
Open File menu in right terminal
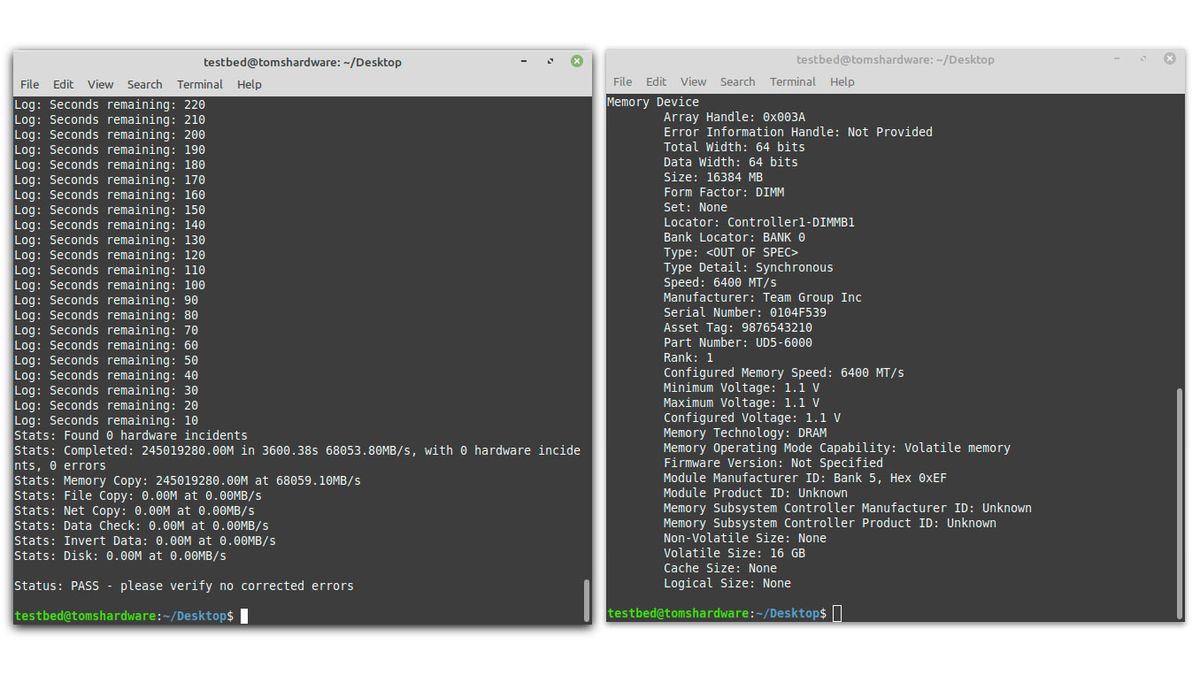point(623,82)
